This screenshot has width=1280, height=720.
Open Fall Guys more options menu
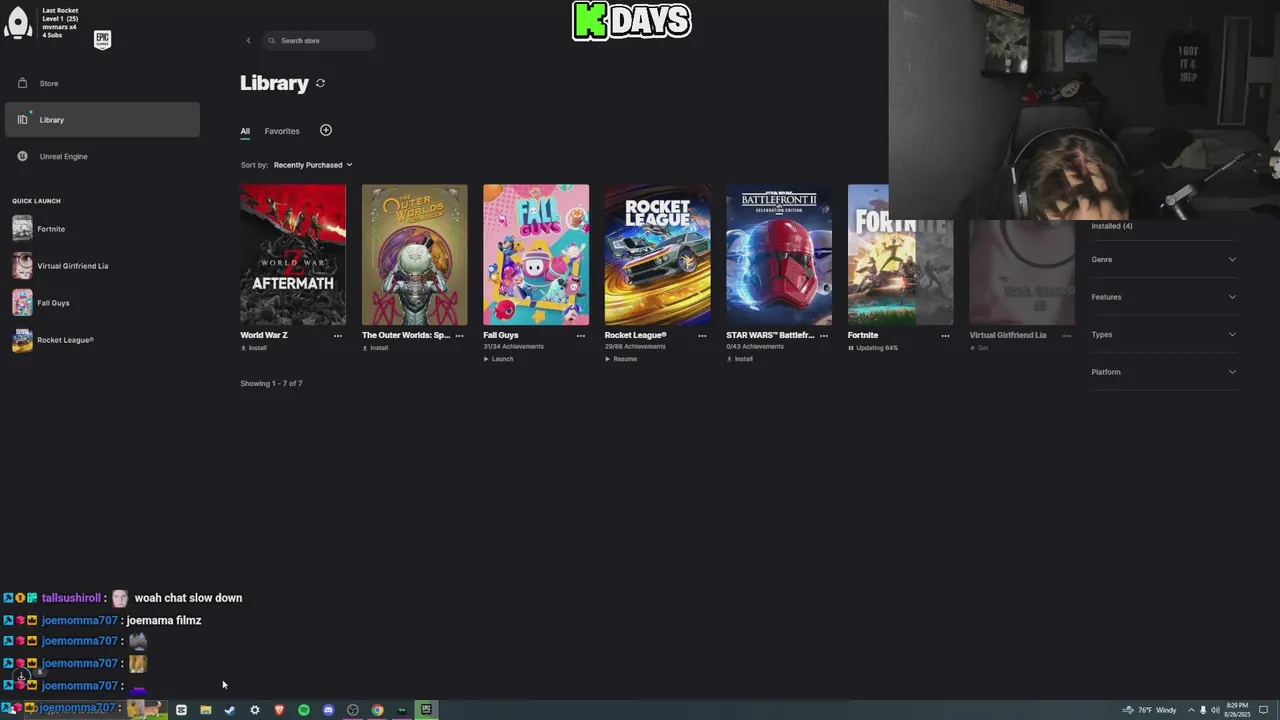point(581,336)
